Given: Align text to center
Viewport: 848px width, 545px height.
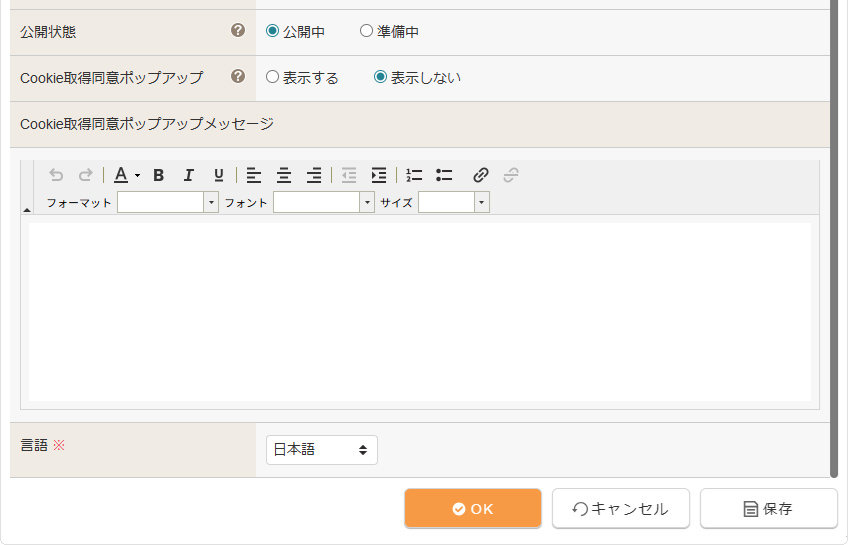Looking at the screenshot, I should (284, 175).
